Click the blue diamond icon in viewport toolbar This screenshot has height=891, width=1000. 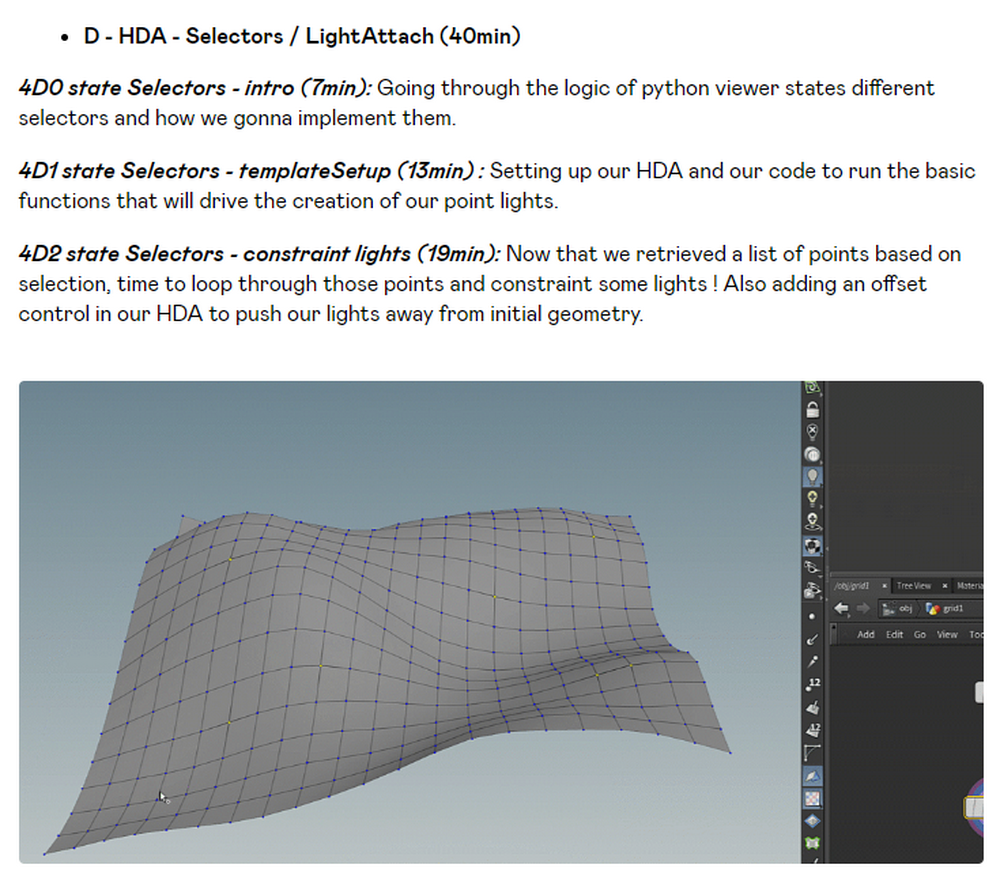point(812,821)
